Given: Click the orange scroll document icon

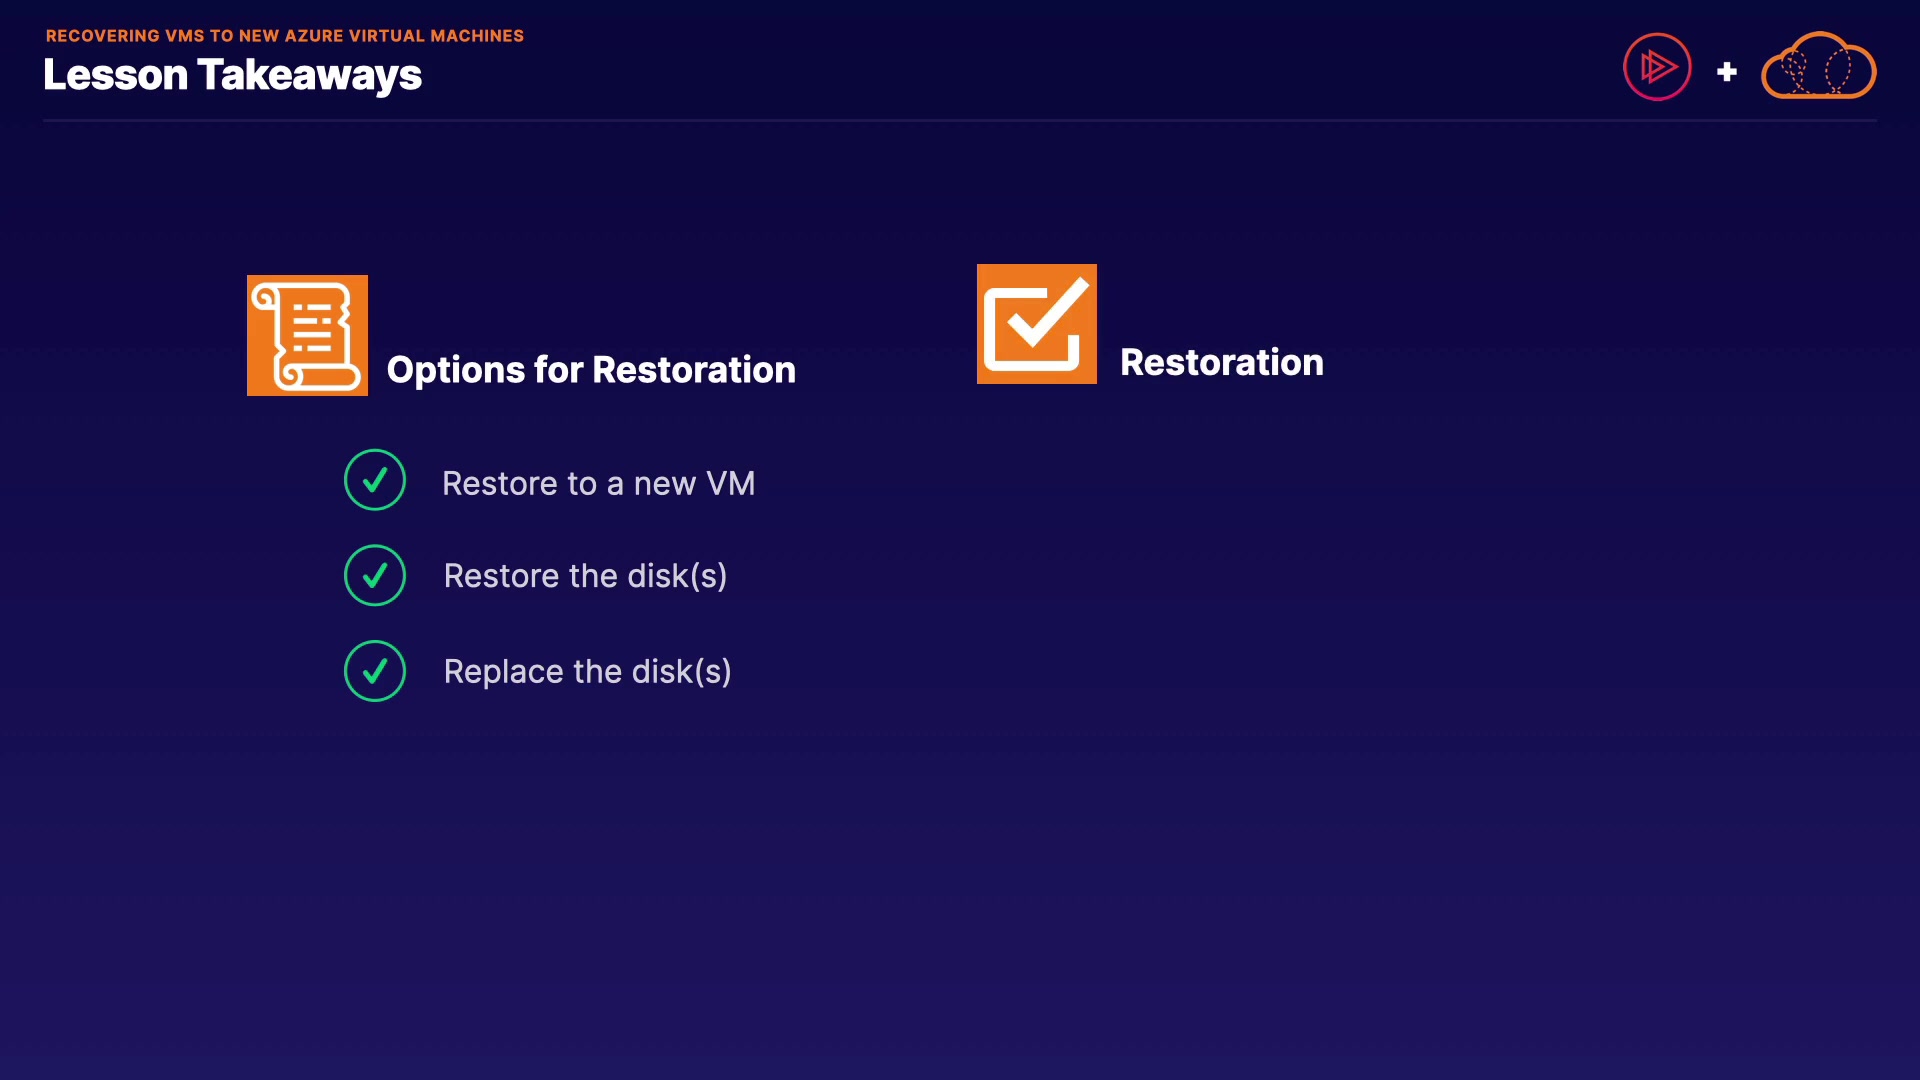Looking at the screenshot, I should [307, 335].
